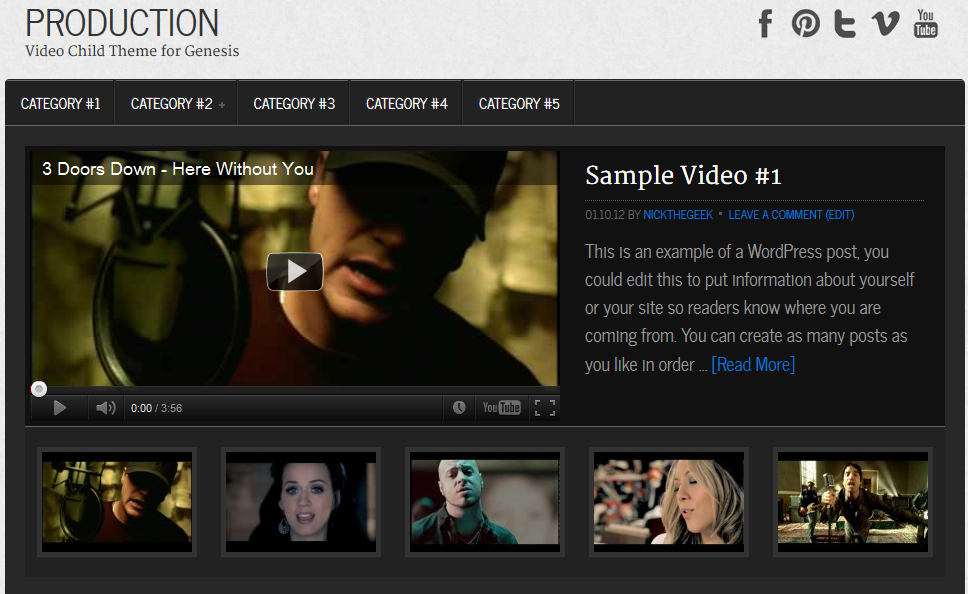Screen dimensions: 968x594
Task: Click the Leave a Comment link
Action: point(774,215)
